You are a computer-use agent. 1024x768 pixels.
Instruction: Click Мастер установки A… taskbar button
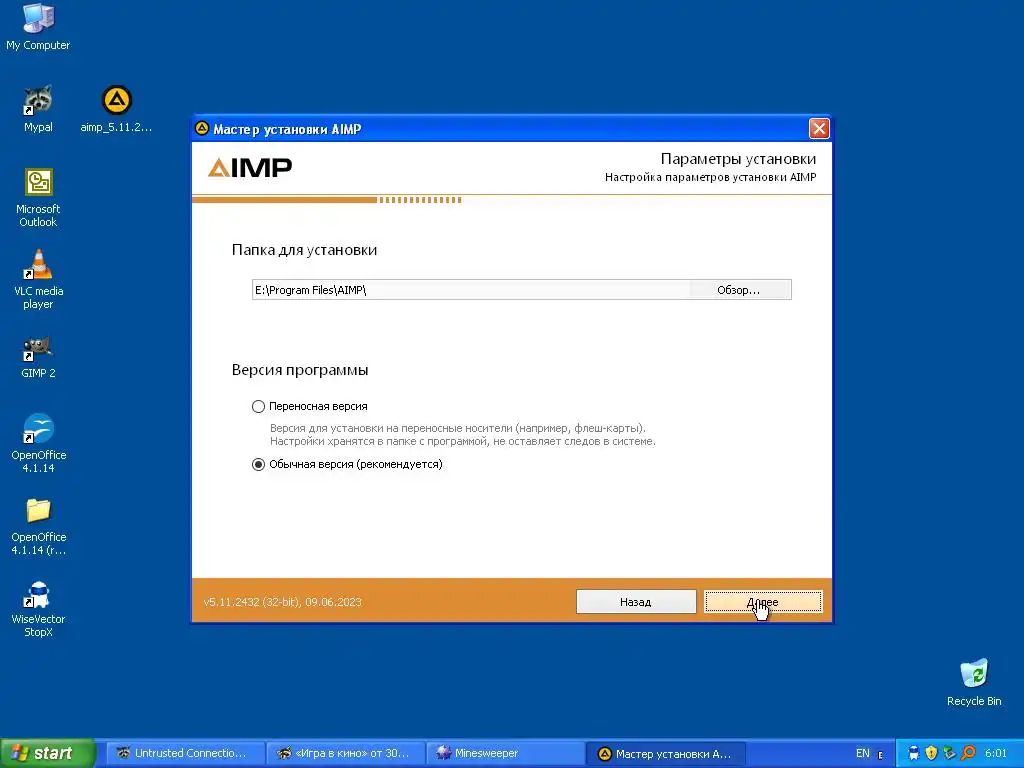666,753
